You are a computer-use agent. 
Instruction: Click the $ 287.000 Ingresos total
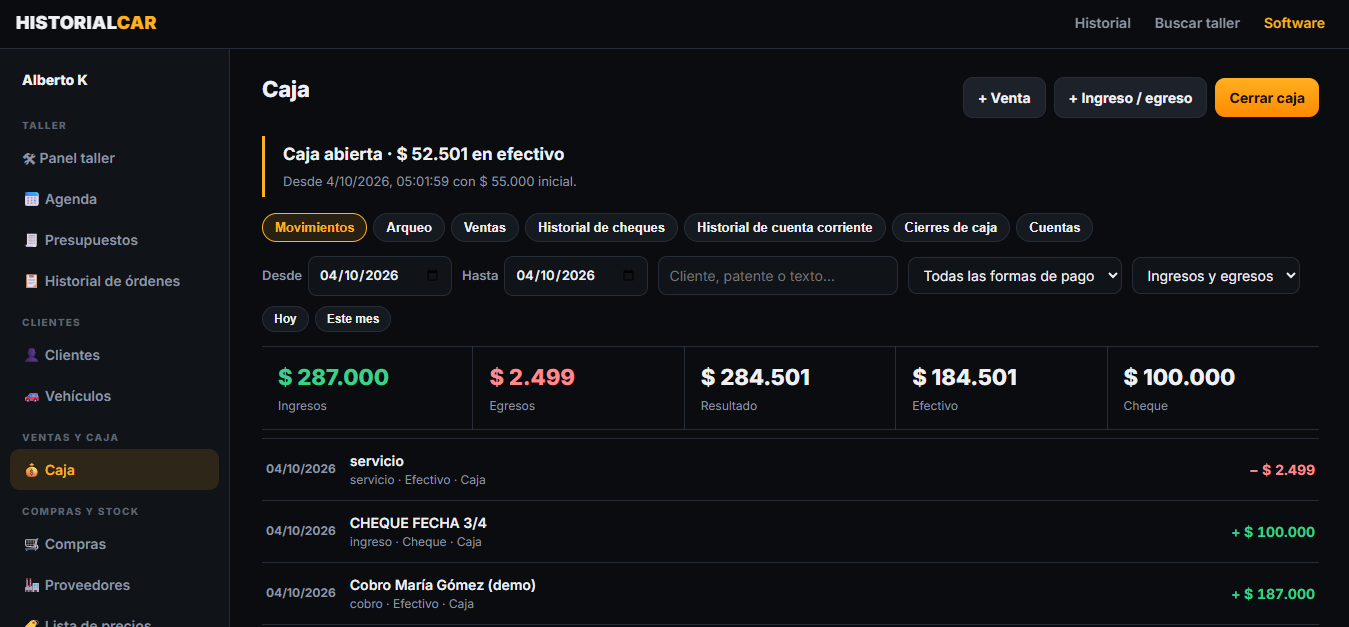[333, 377]
